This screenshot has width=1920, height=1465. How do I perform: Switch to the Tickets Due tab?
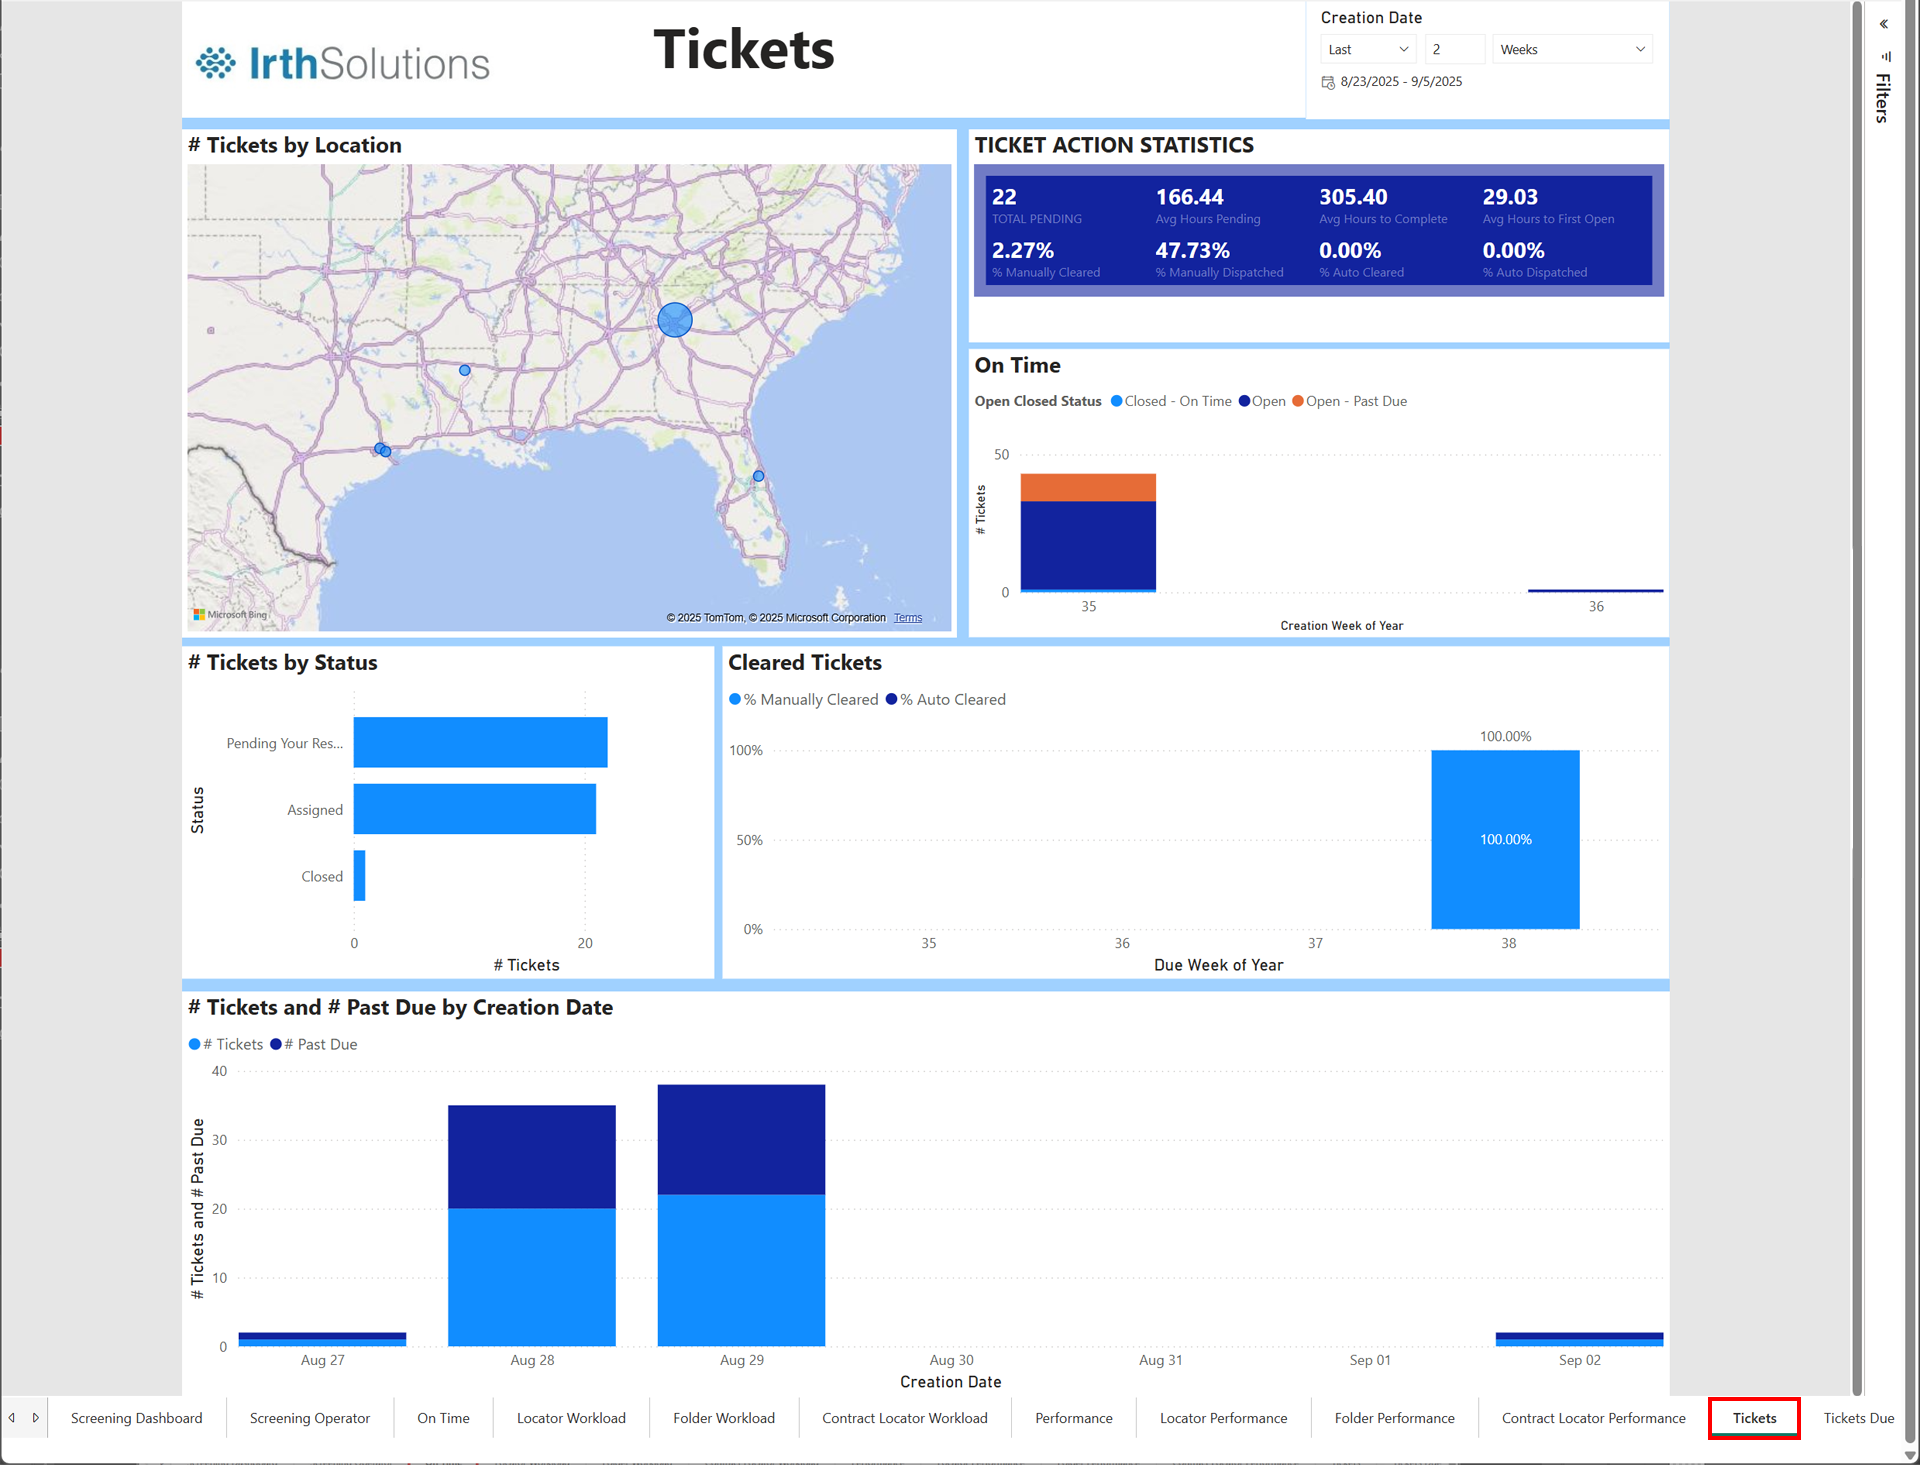coord(1858,1418)
